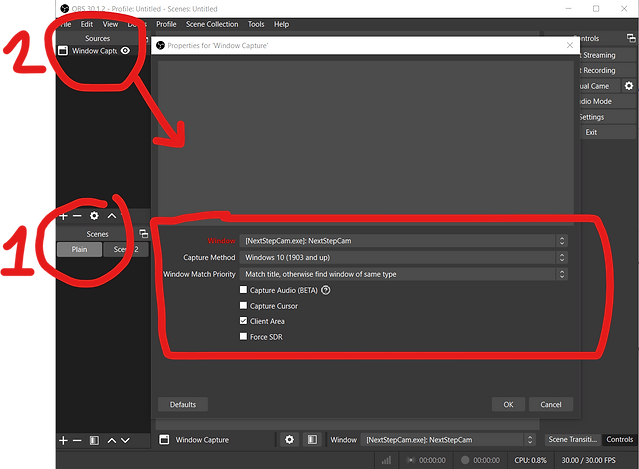Toggle Window Capture source visibility eye
Viewport: 639px width, 469px height.
[x=126, y=51]
